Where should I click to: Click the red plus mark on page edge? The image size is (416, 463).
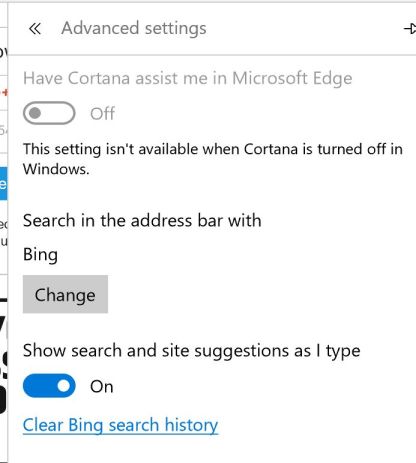5,92
